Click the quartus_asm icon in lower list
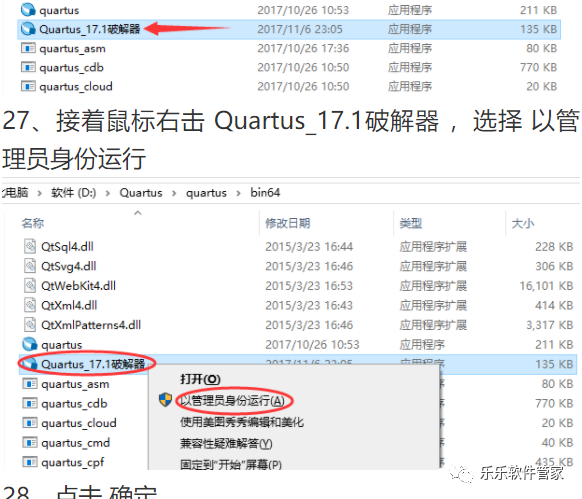 pos(30,384)
